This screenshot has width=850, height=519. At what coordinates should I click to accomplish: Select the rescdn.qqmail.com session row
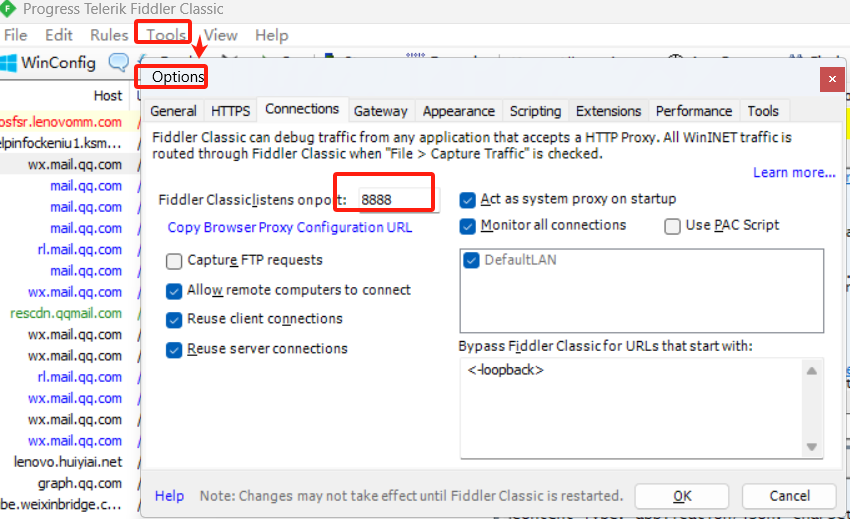[68, 313]
